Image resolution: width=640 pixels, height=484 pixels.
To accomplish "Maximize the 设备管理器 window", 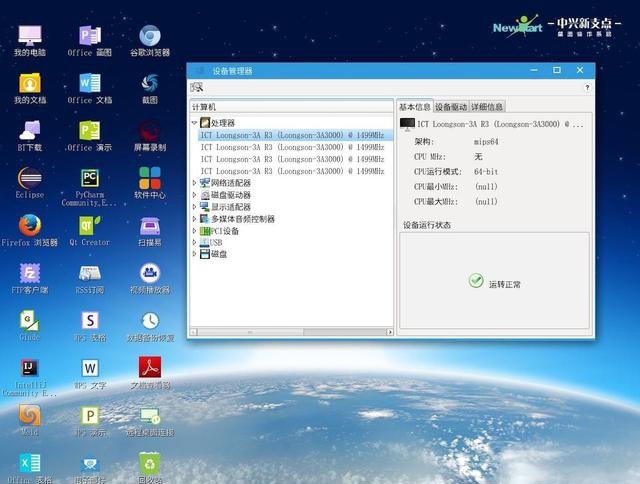I will [557, 70].
